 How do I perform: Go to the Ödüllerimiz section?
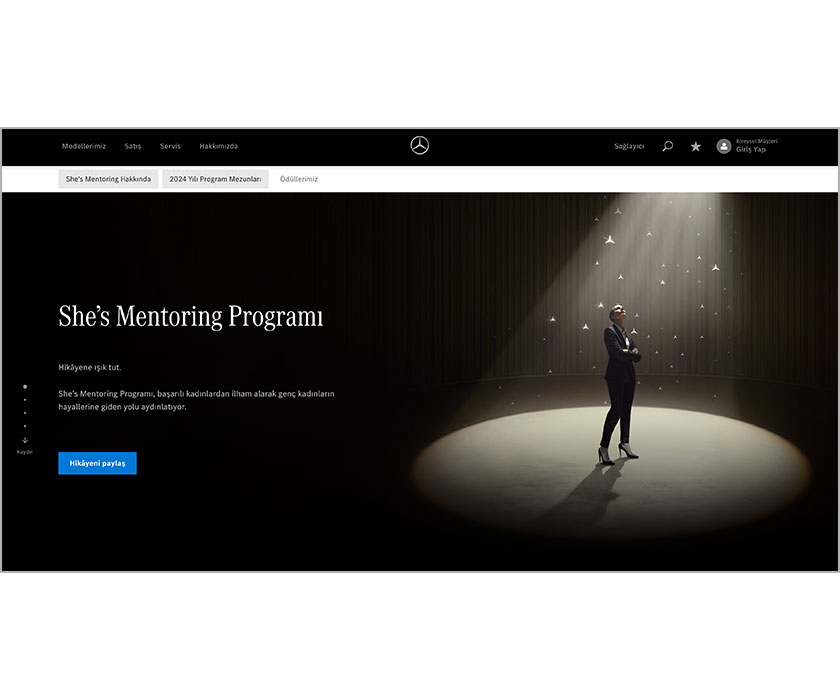coord(299,179)
